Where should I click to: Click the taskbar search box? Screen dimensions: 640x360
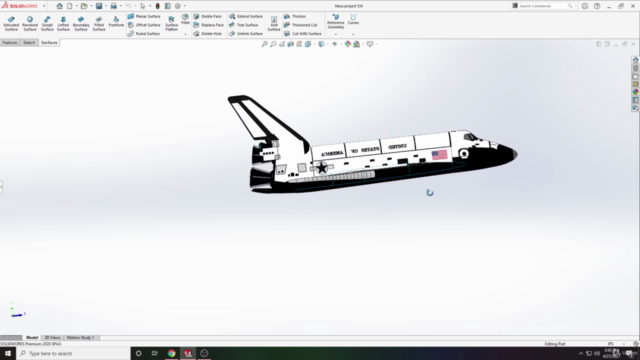click(x=73, y=353)
